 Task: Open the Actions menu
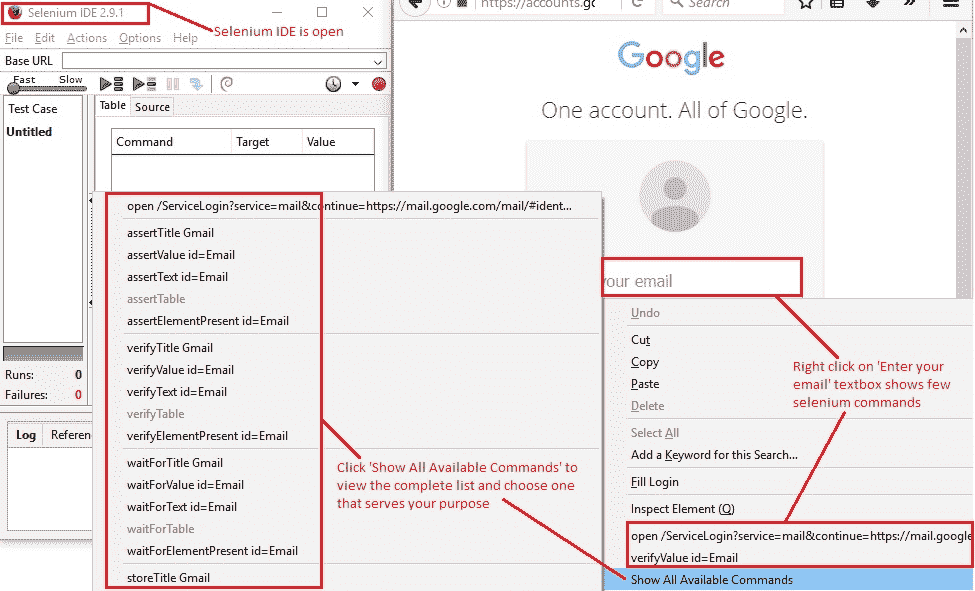(87, 38)
